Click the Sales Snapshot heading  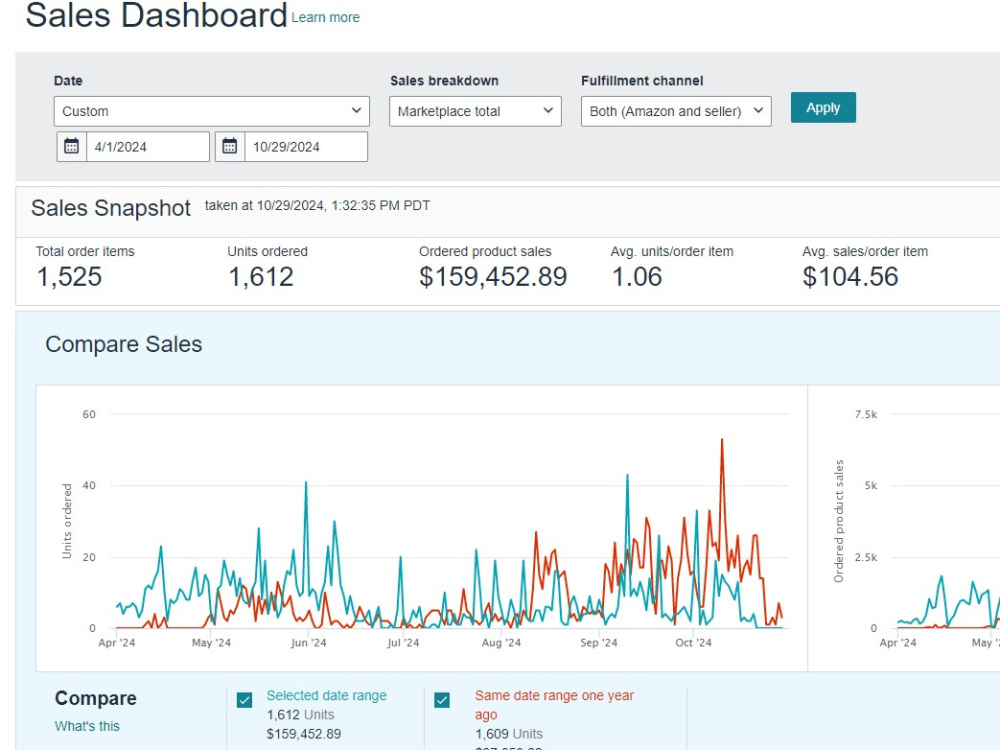[111, 208]
